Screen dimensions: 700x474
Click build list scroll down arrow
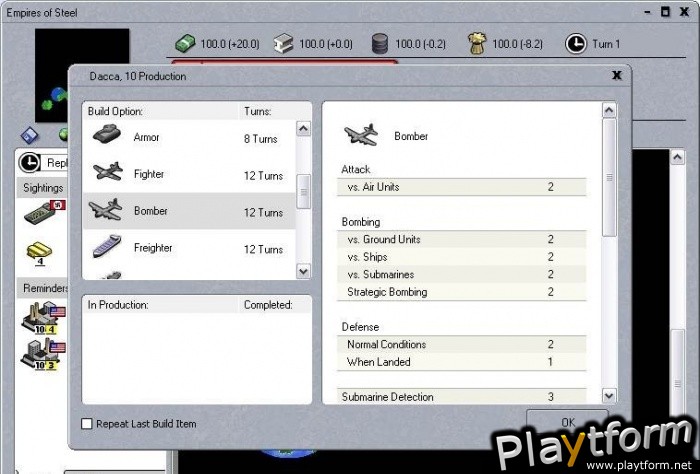[x=303, y=271]
